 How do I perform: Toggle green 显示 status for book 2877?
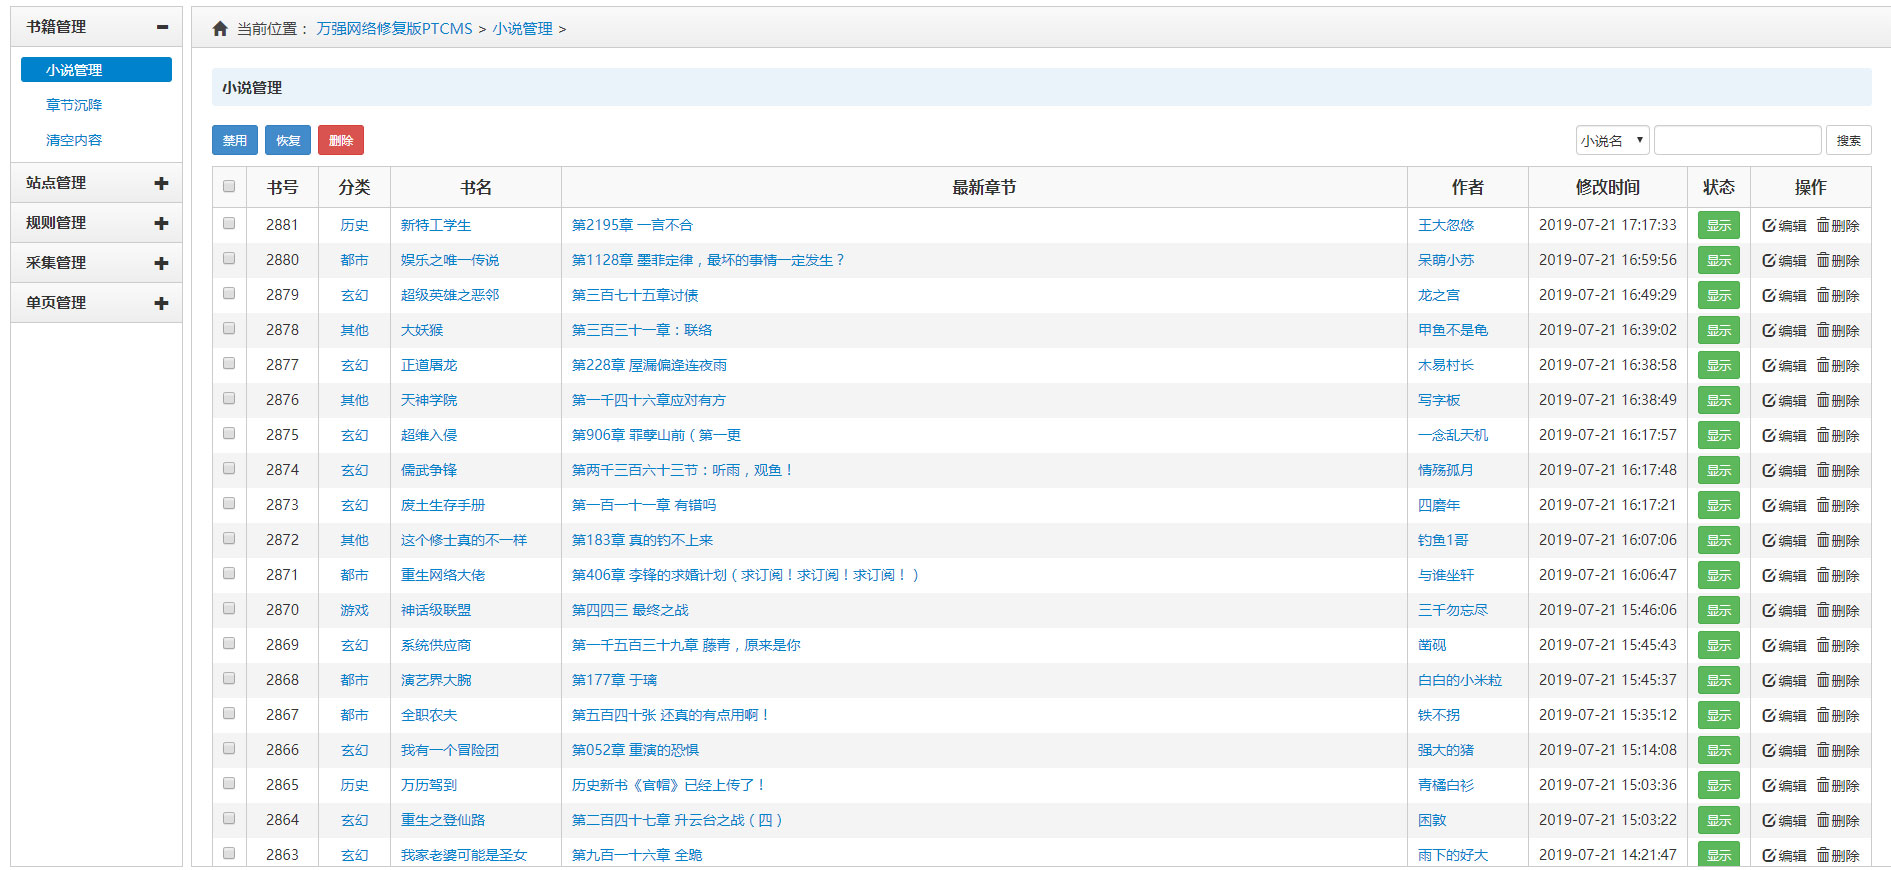point(1718,366)
